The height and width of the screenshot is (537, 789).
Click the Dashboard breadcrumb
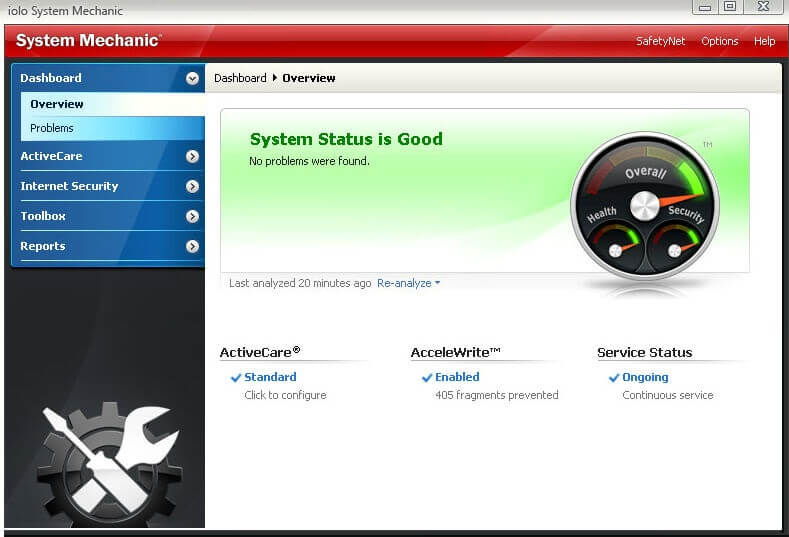click(240, 78)
